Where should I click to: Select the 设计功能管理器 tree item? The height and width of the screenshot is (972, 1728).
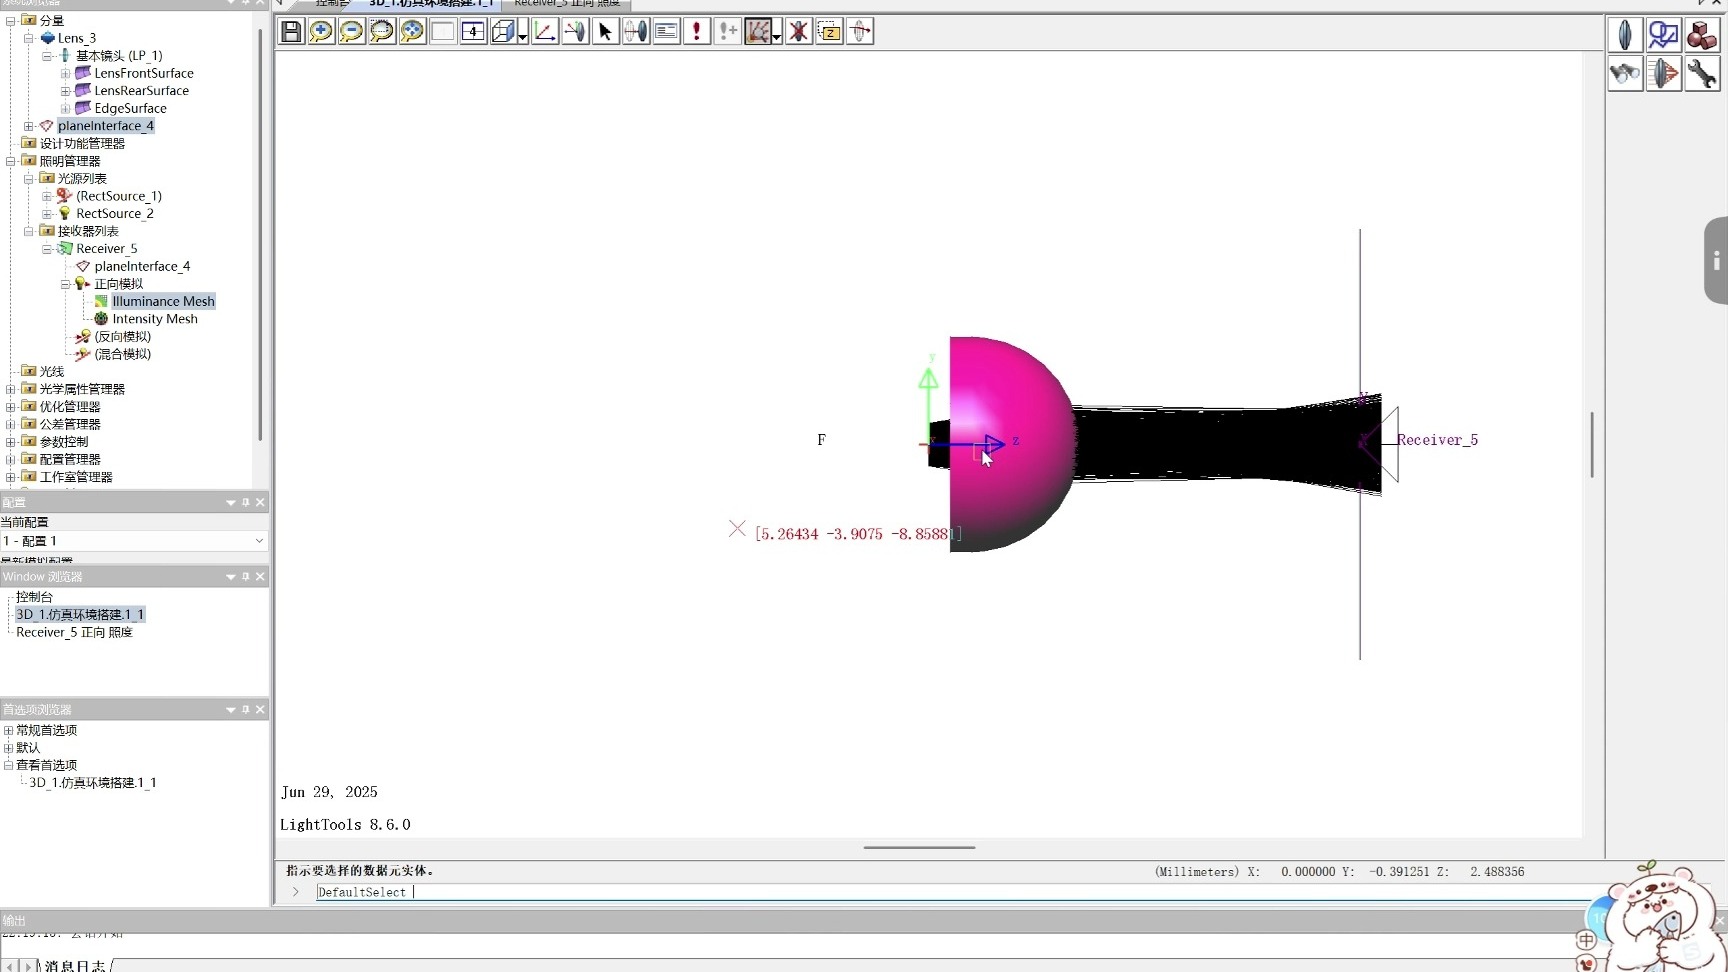82,143
